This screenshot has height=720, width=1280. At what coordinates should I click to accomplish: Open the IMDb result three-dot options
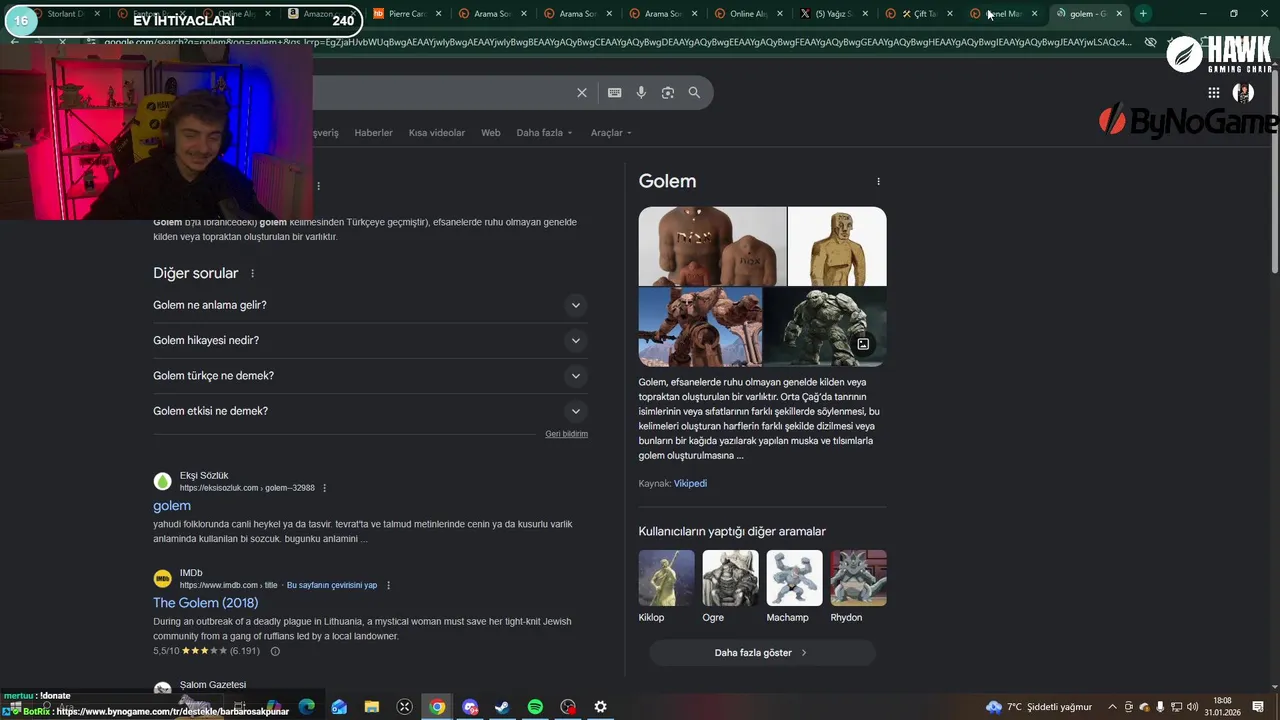coord(388,585)
